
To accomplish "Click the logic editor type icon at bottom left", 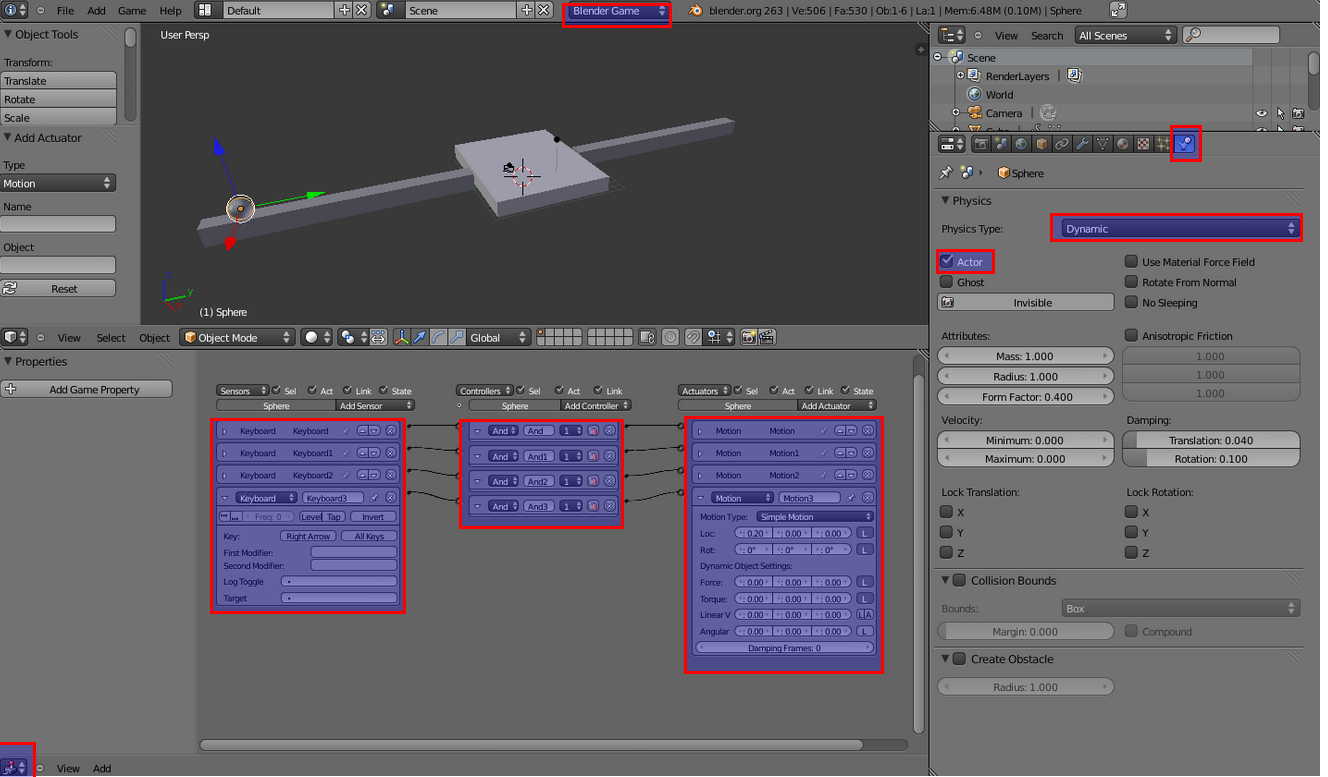I will tap(14, 768).
